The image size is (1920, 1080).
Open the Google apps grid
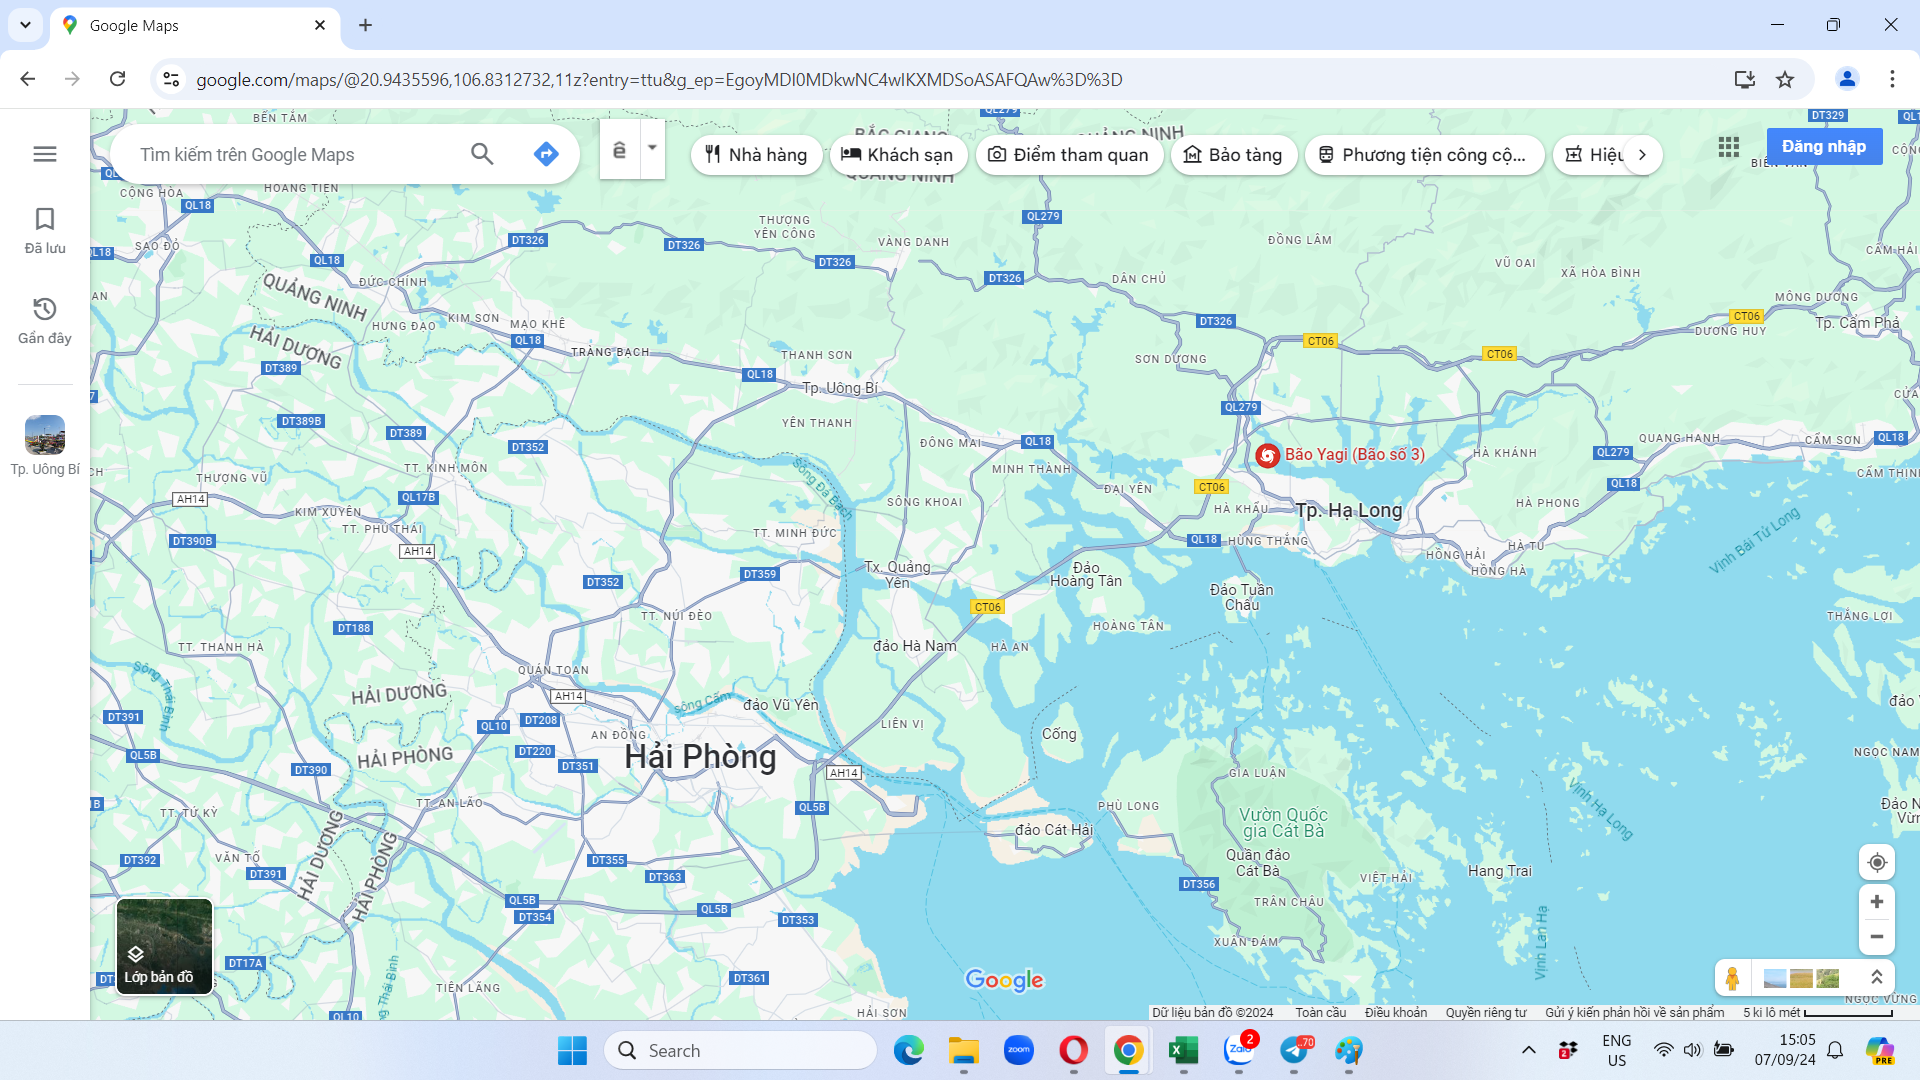tap(1729, 147)
